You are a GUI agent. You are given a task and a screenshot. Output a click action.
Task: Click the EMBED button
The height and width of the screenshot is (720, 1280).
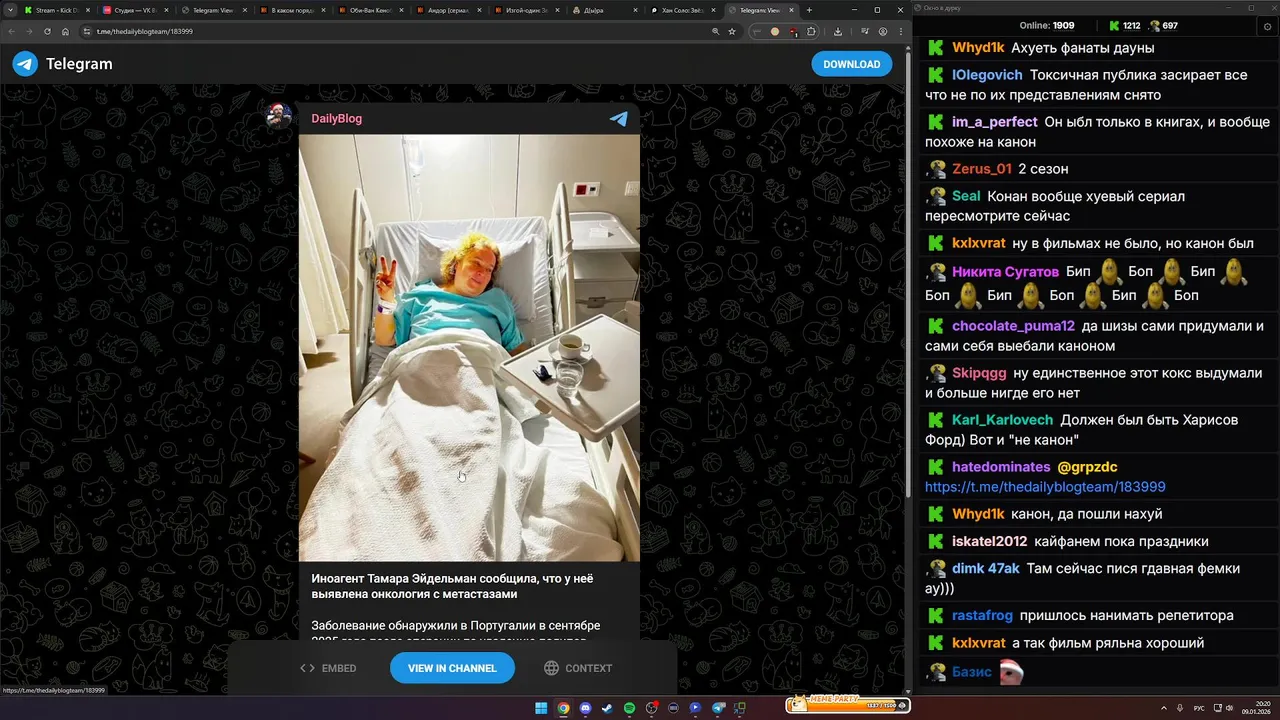point(328,668)
